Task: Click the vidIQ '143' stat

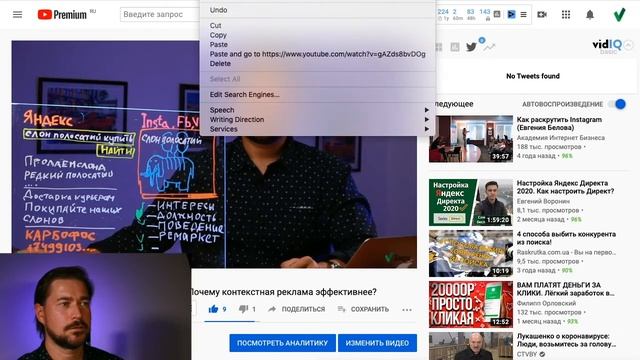Action: click(484, 12)
